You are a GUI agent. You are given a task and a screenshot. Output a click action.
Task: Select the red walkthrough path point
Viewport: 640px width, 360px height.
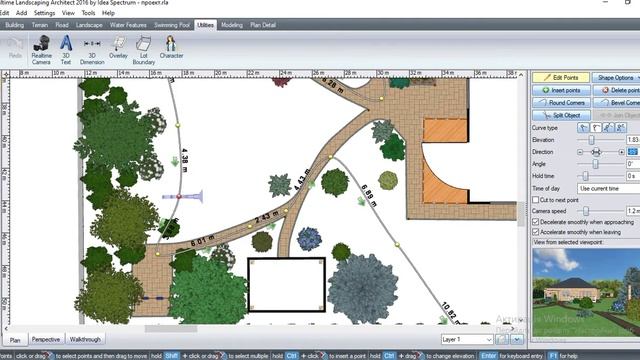[x=179, y=197]
